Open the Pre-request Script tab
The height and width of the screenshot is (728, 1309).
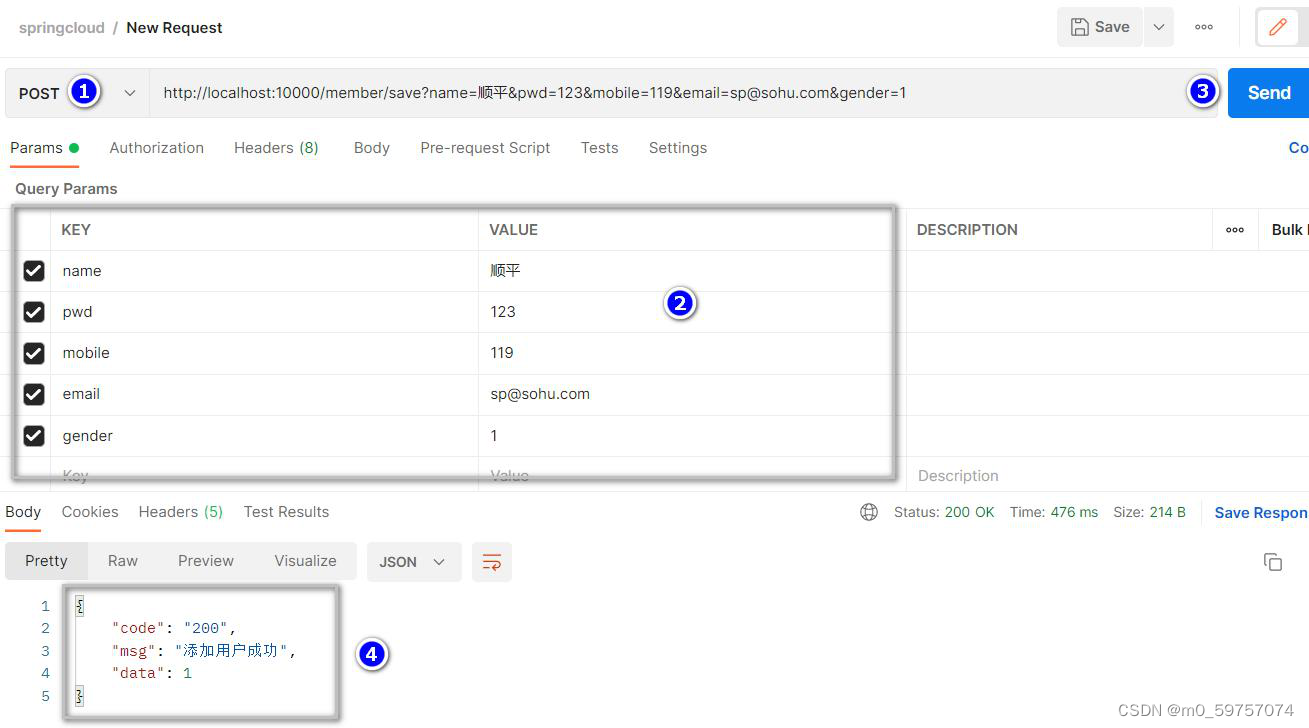485,148
